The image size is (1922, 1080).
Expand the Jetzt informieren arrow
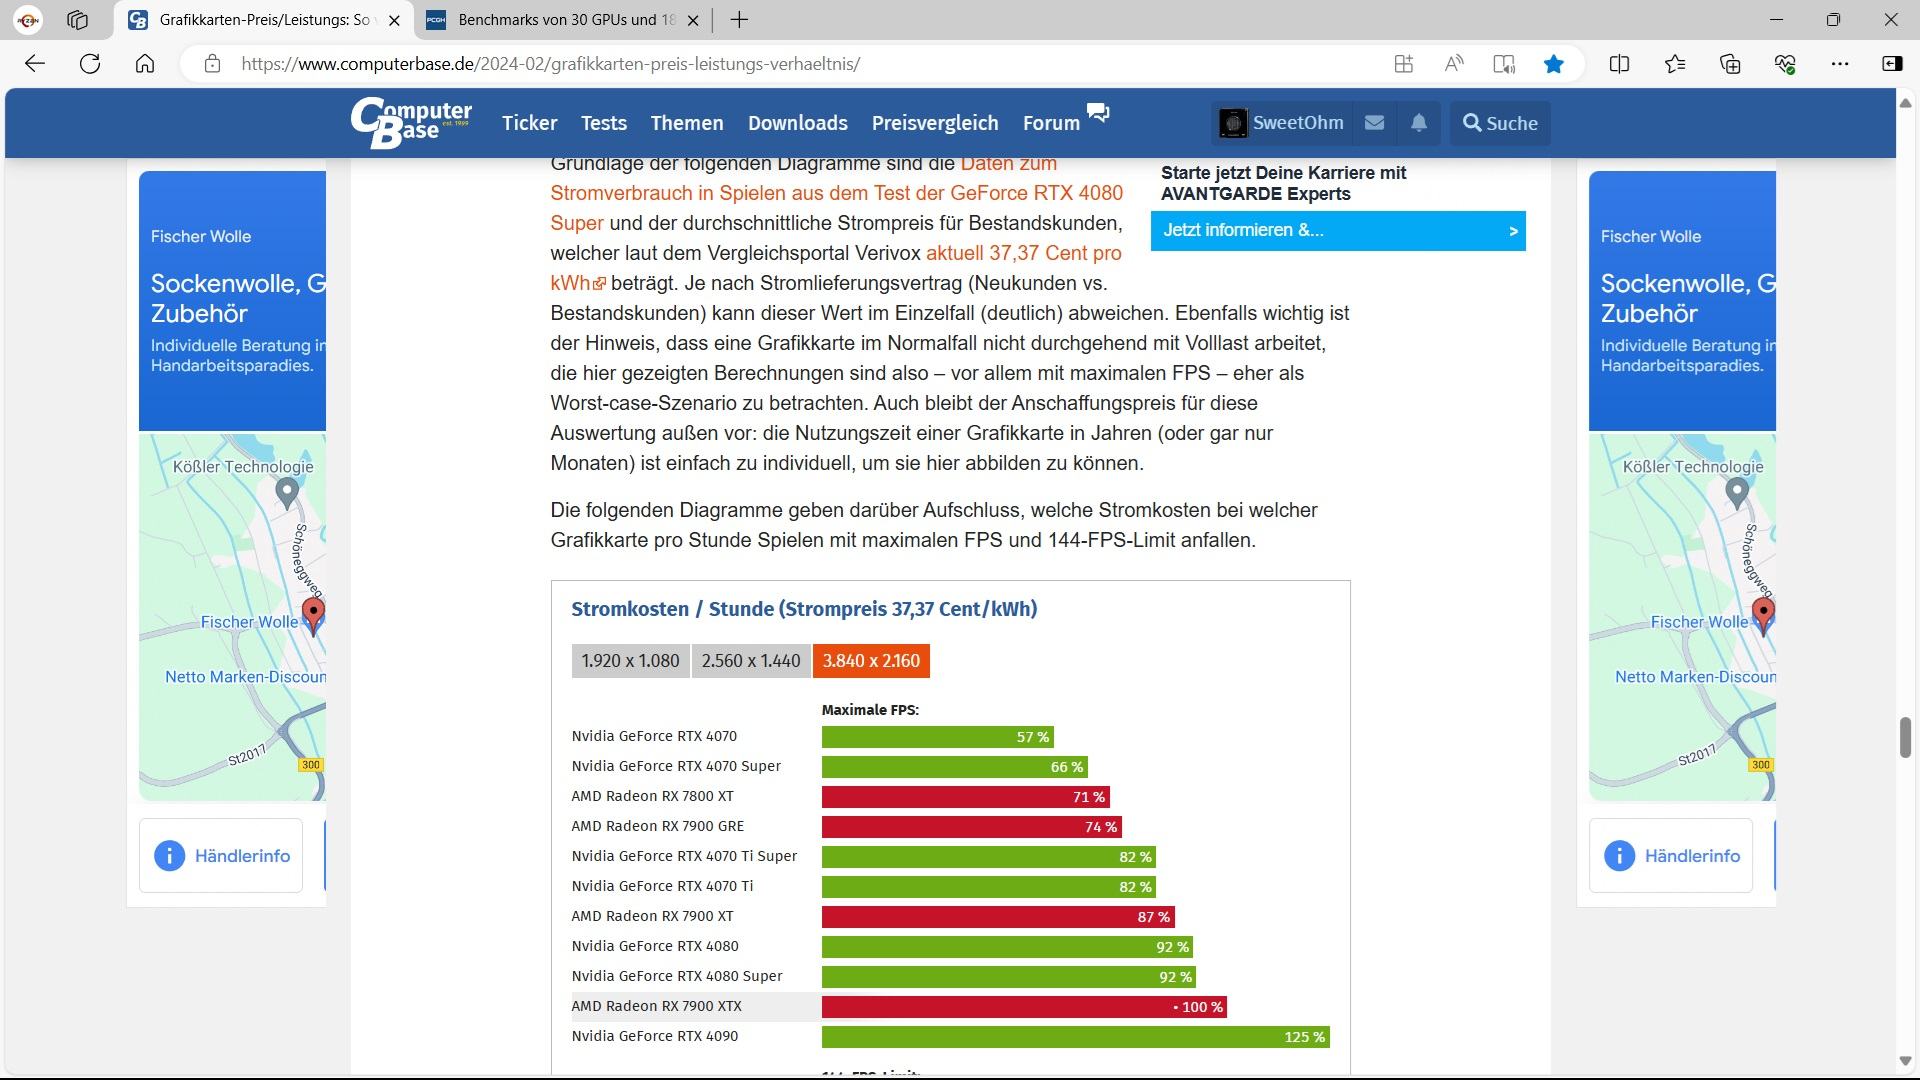click(x=1512, y=231)
